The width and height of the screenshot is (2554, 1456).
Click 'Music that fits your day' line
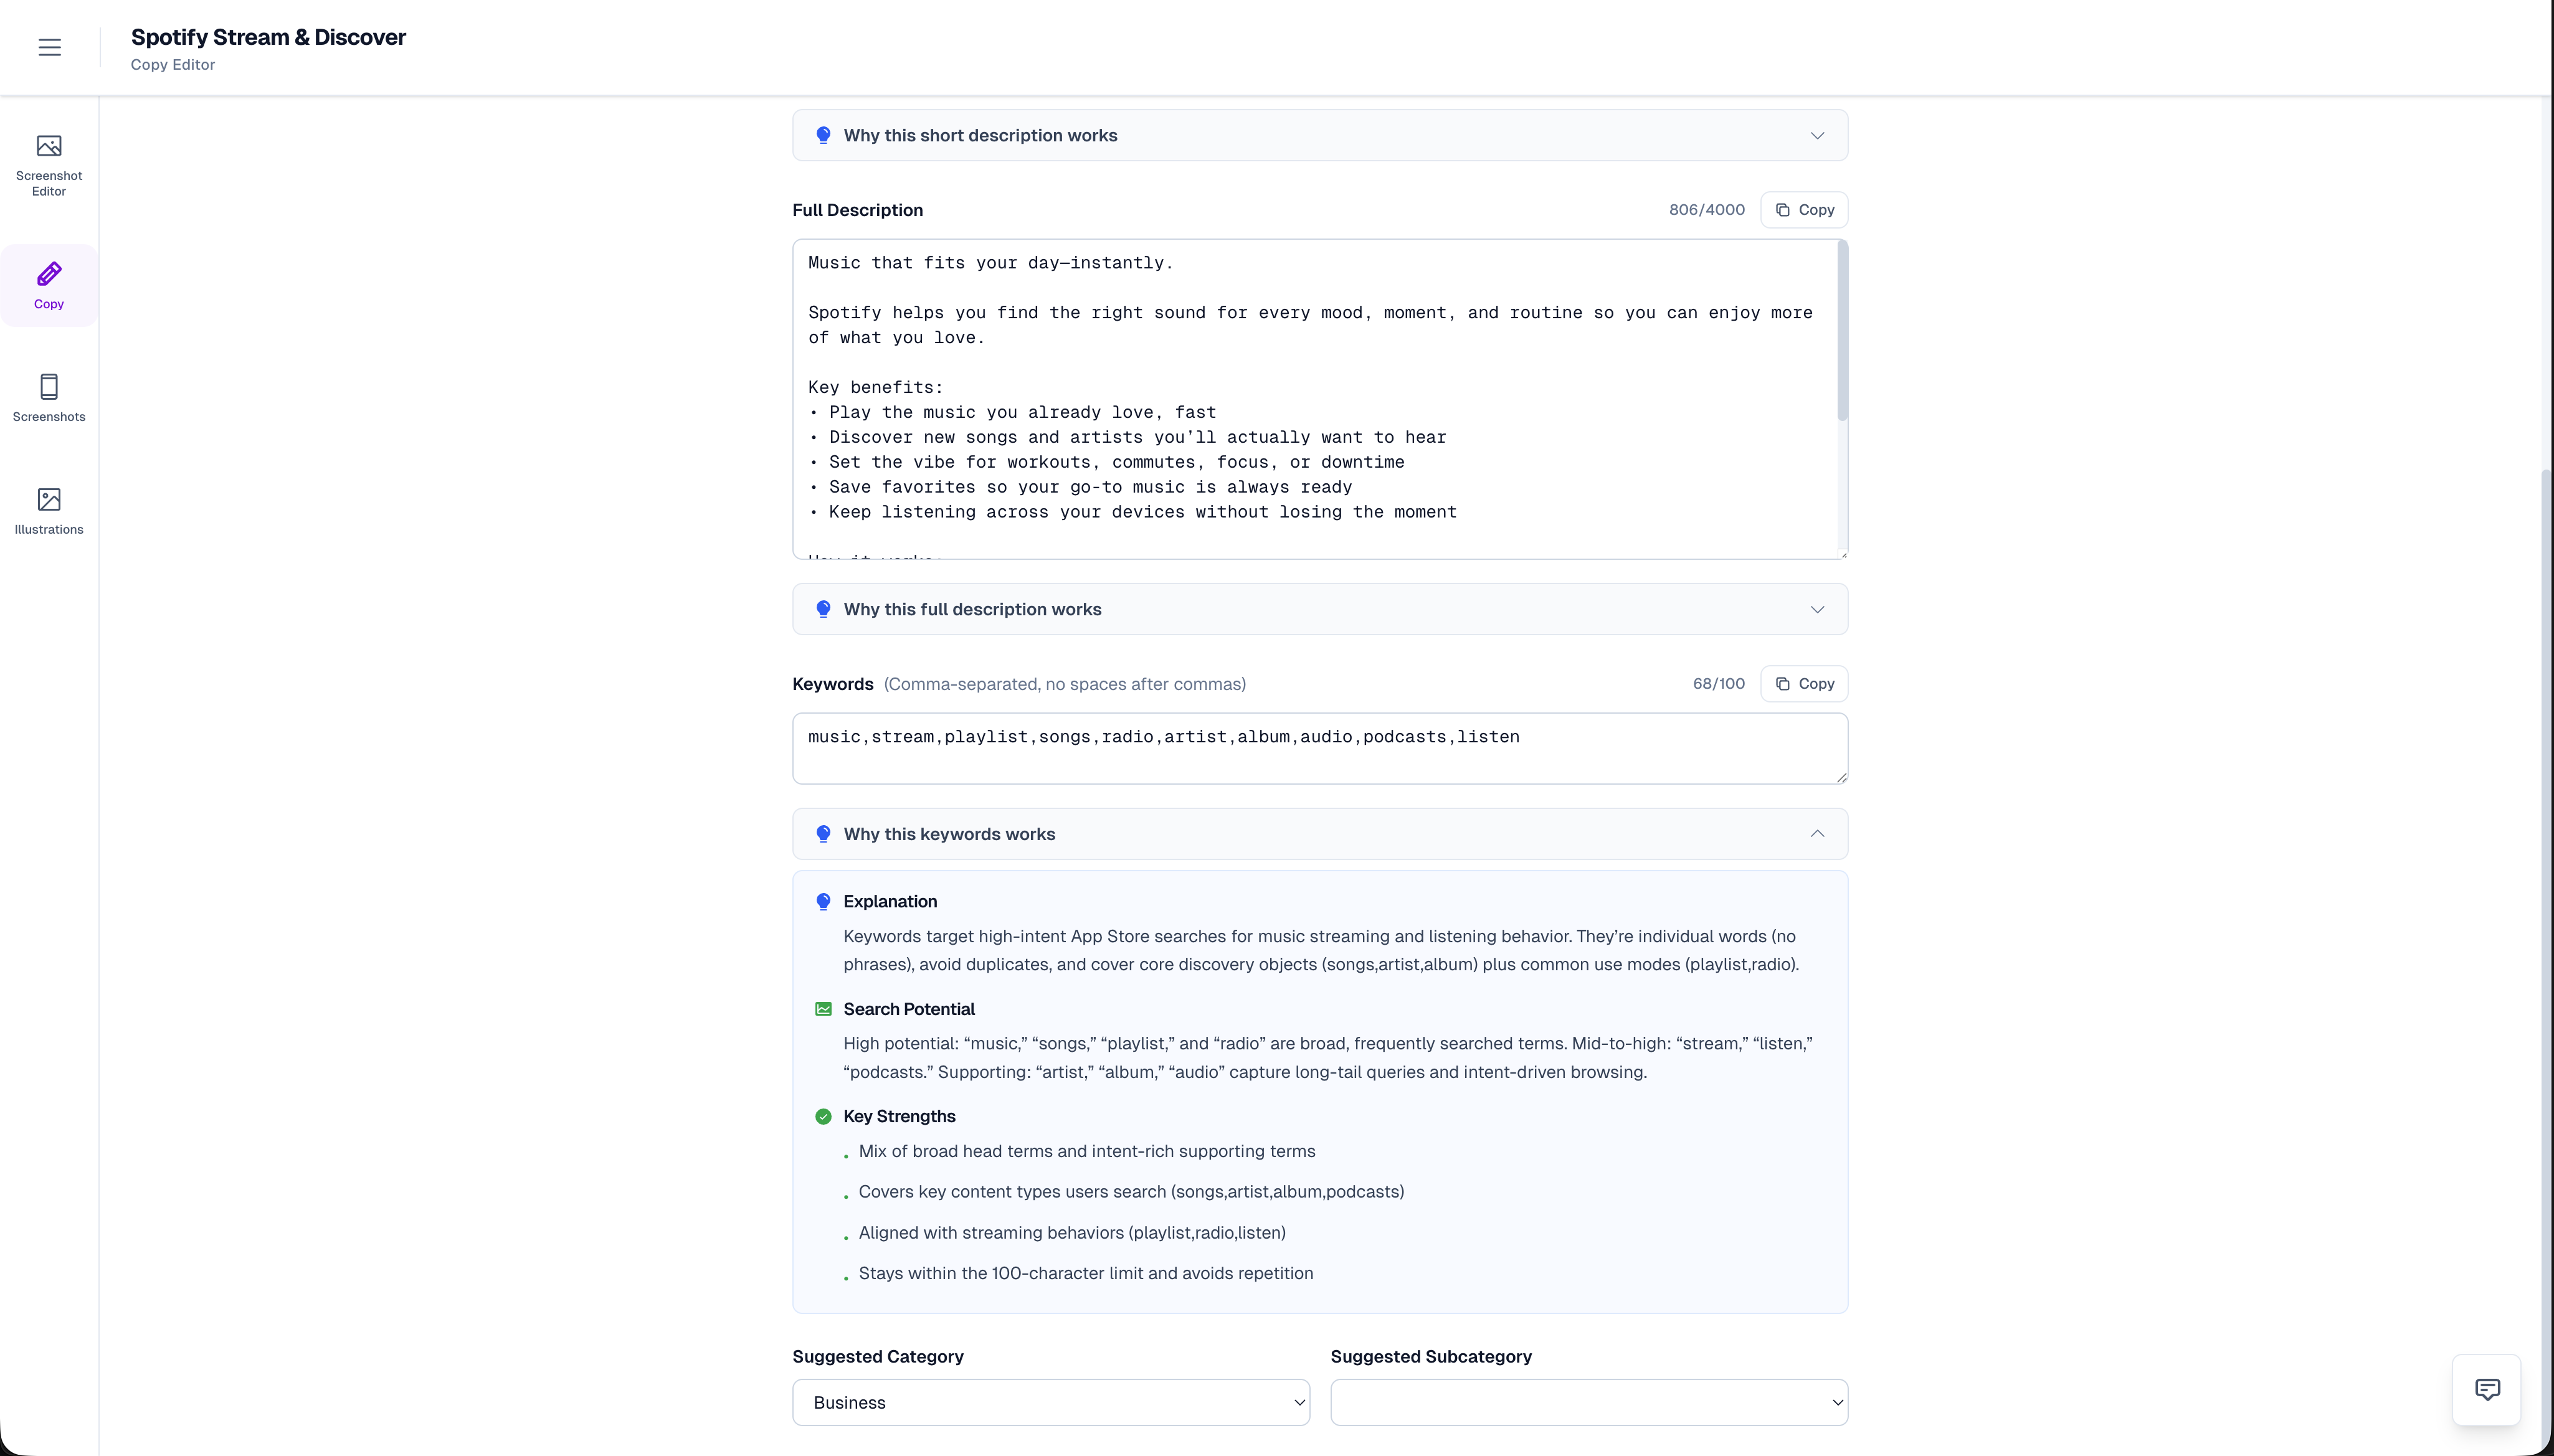click(990, 263)
